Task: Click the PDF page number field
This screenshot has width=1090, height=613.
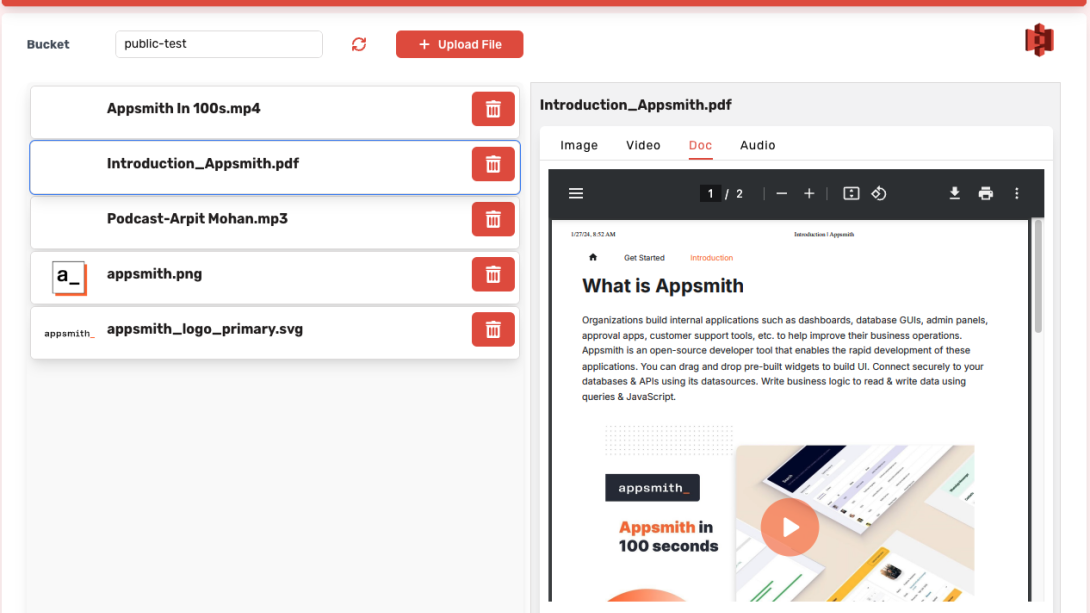Action: coord(710,193)
